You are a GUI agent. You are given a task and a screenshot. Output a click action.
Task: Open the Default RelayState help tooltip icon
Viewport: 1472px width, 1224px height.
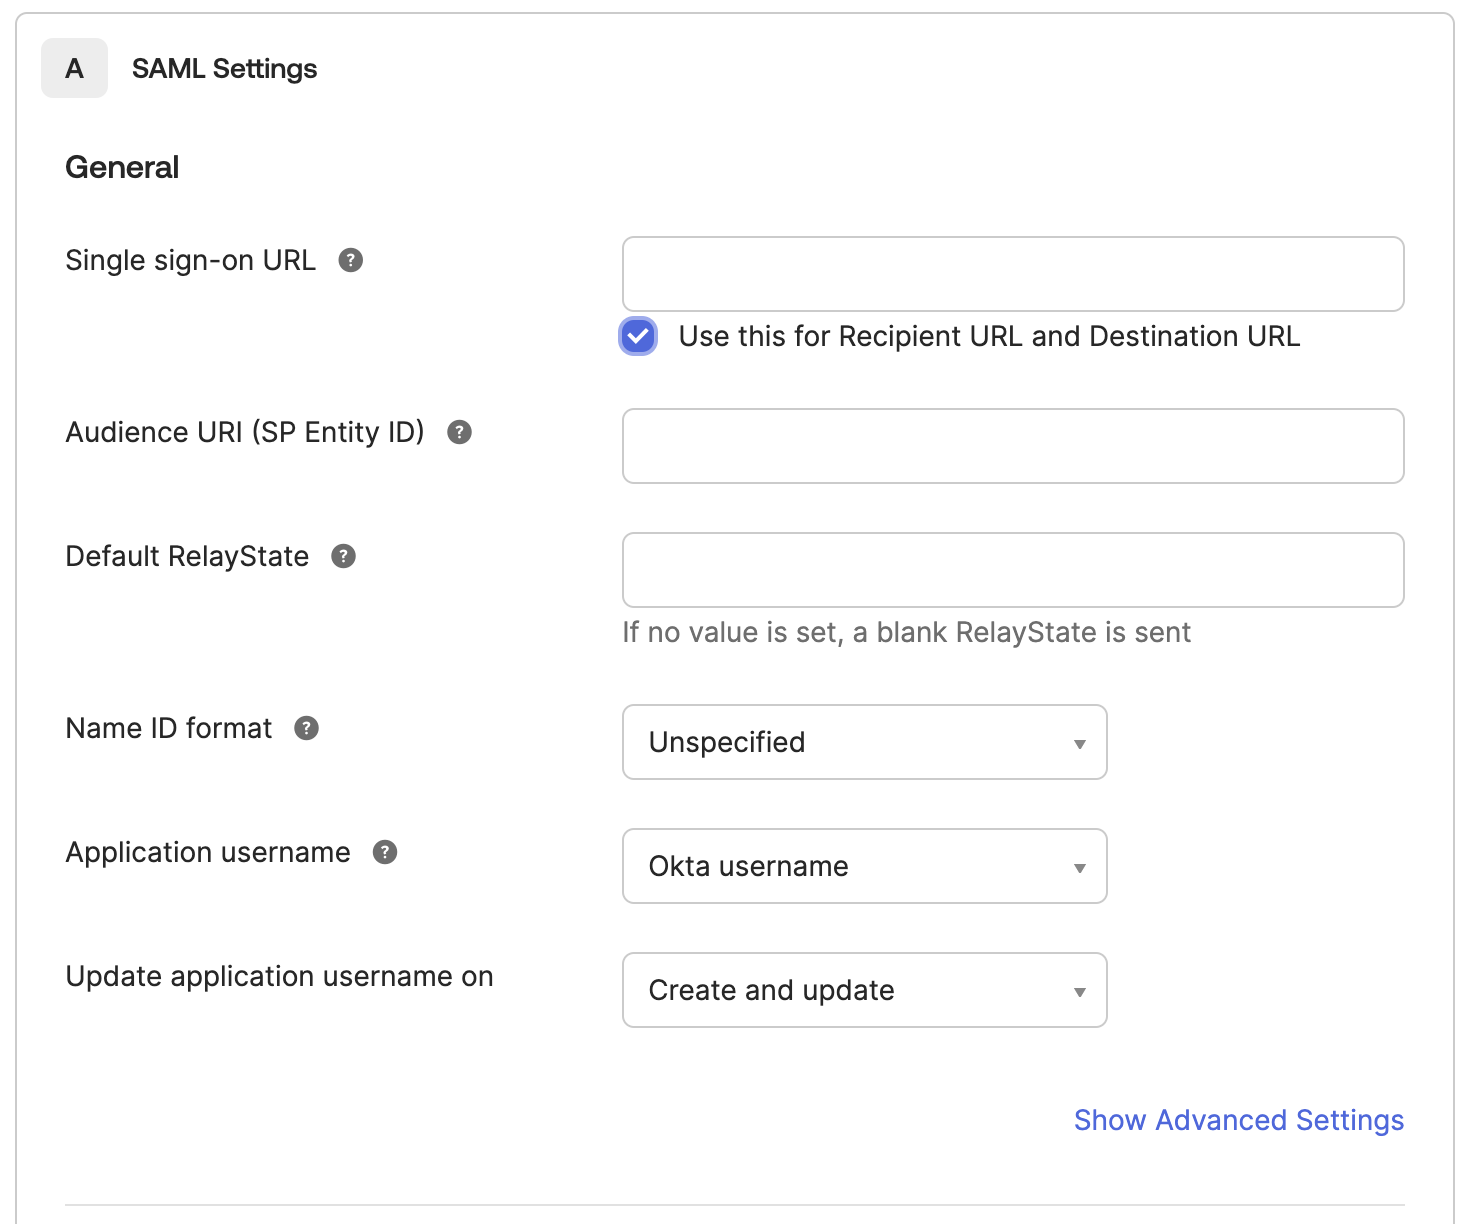tap(343, 556)
